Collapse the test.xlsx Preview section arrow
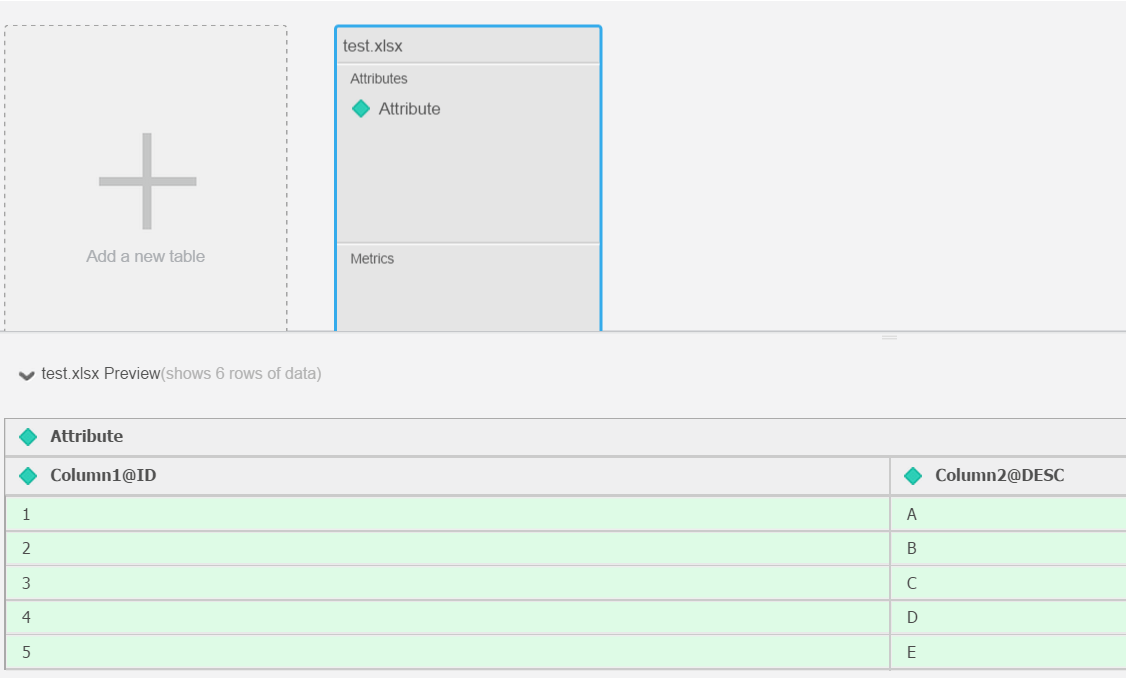Screen dimensions: 1126x678 [26, 375]
